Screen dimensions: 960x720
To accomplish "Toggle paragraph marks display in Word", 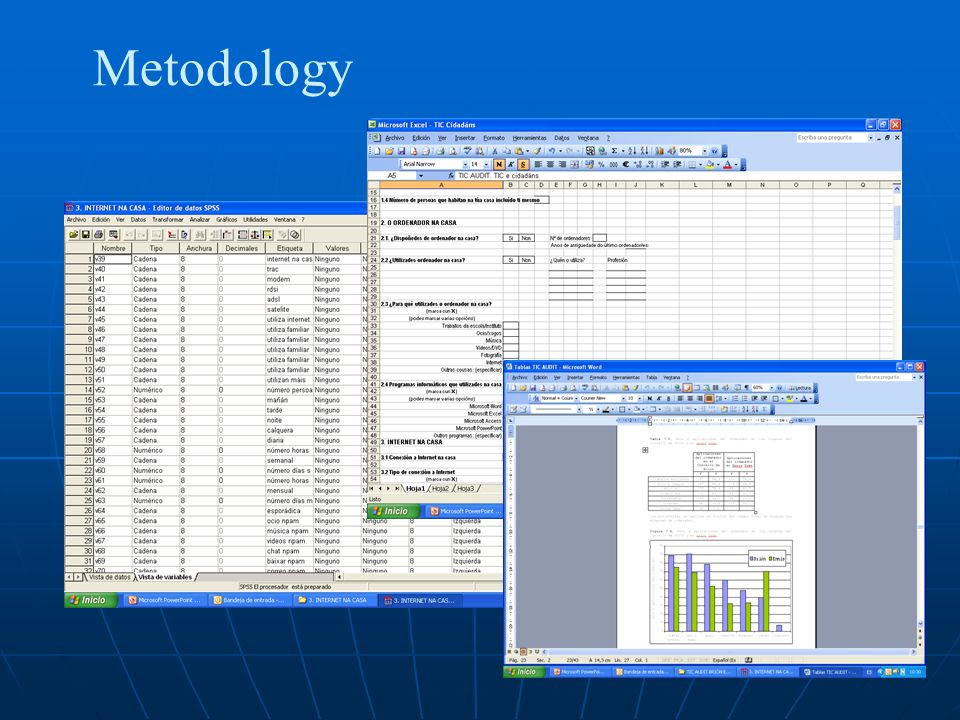I will click(746, 388).
